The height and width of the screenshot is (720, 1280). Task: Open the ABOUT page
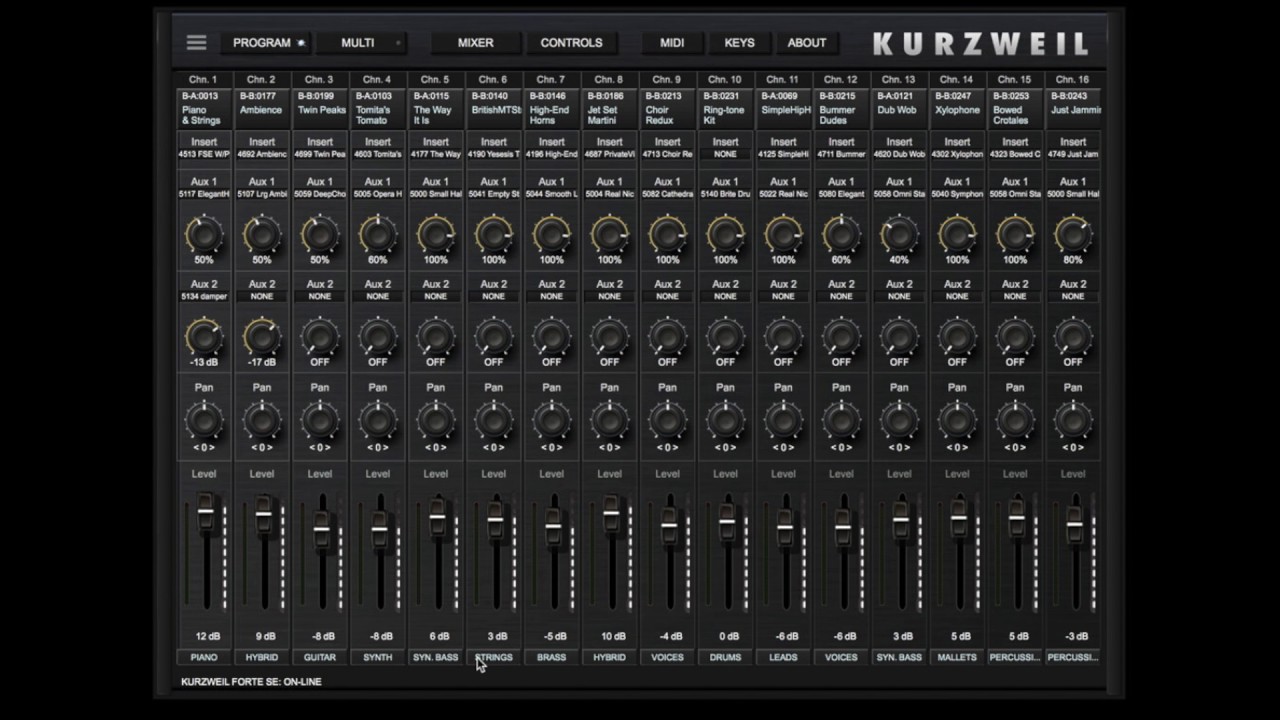click(807, 43)
